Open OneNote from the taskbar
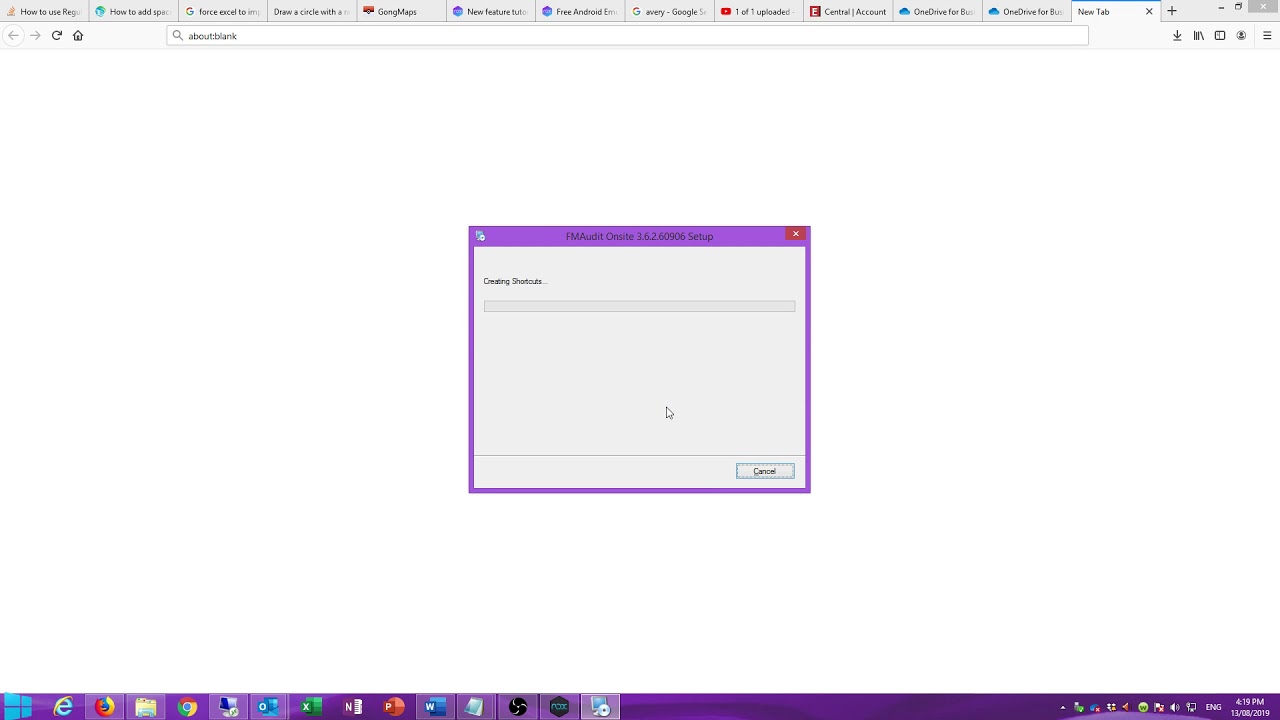 pos(352,707)
